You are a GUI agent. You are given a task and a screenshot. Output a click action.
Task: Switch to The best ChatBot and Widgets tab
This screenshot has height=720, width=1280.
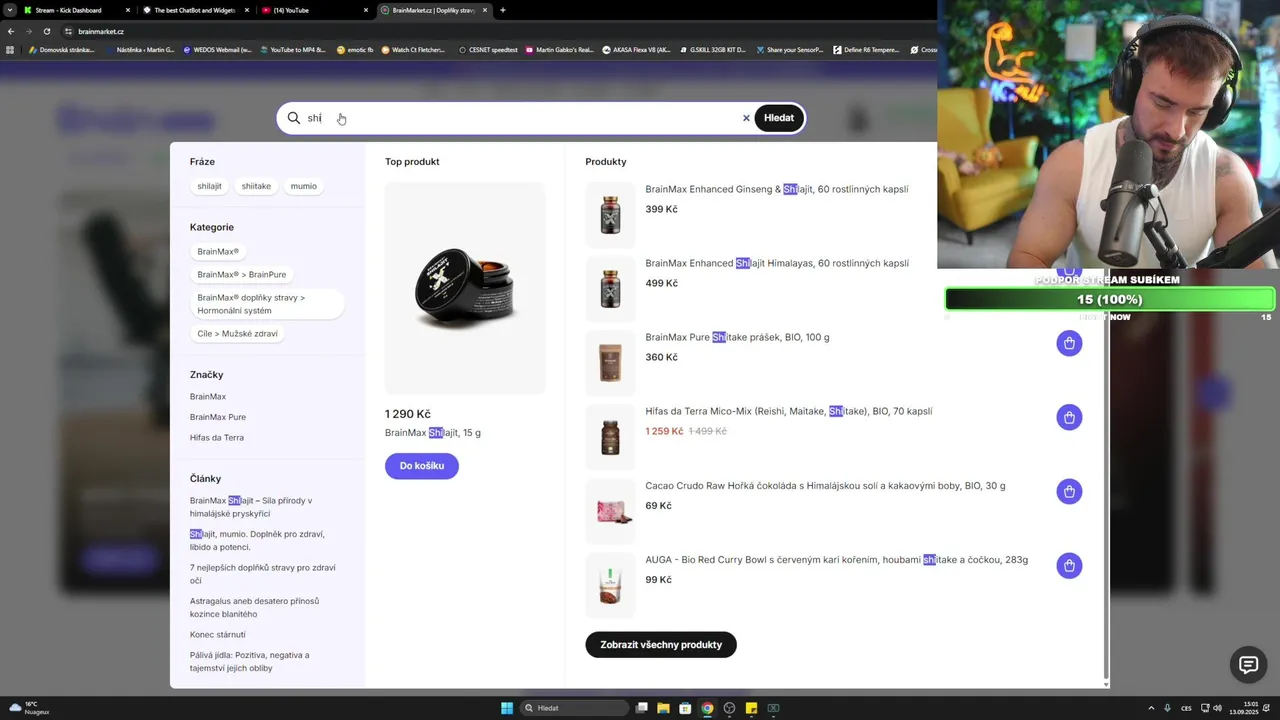tap(195, 10)
